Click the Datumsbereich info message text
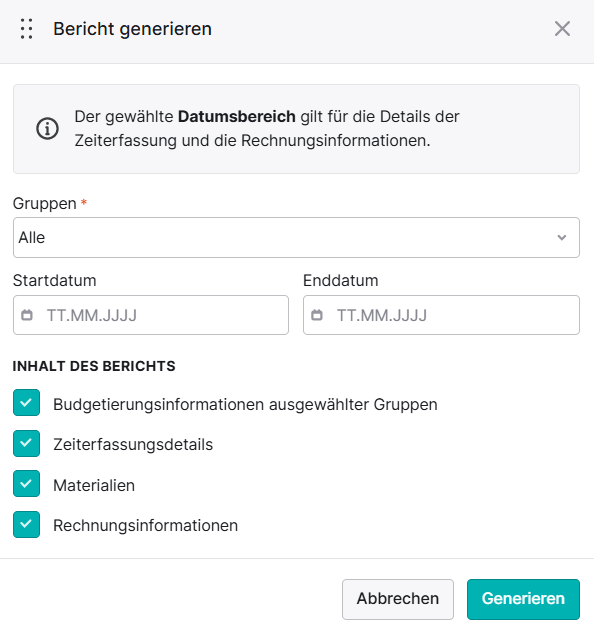The width and height of the screenshot is (594, 634). (x=267, y=129)
